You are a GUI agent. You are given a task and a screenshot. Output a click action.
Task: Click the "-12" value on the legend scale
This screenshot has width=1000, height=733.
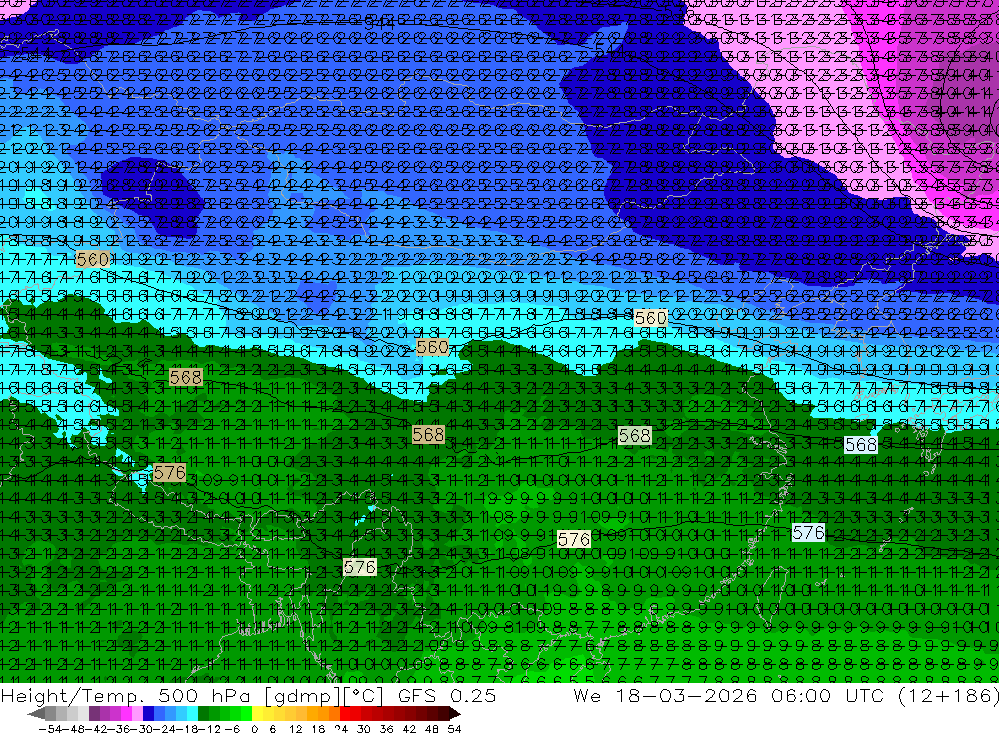[x=210, y=729]
